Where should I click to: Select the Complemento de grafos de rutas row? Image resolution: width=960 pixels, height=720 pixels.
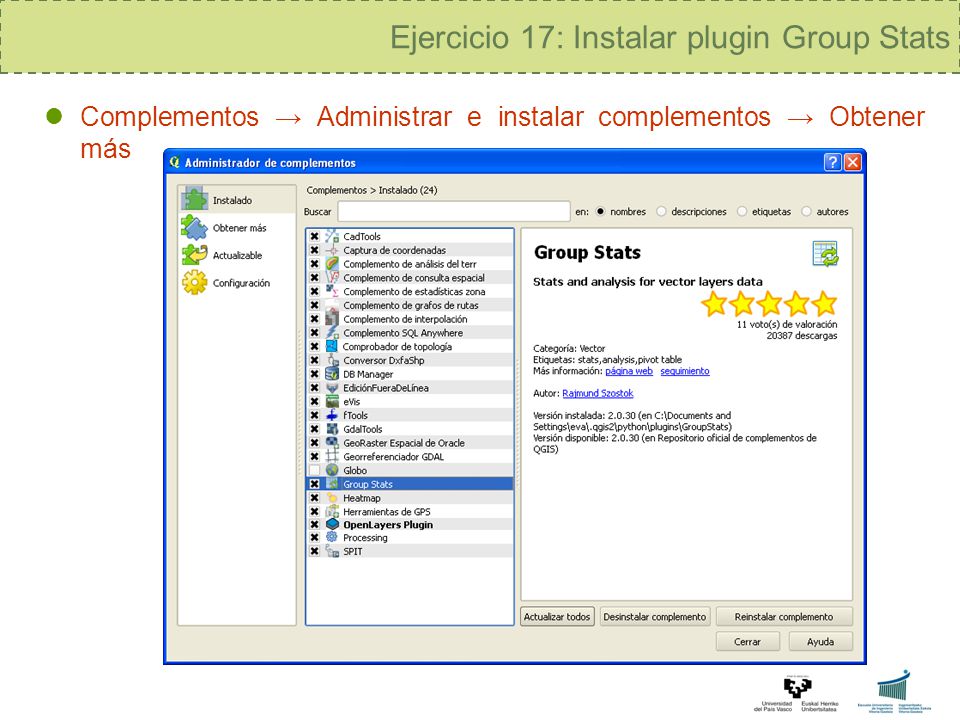(410, 306)
